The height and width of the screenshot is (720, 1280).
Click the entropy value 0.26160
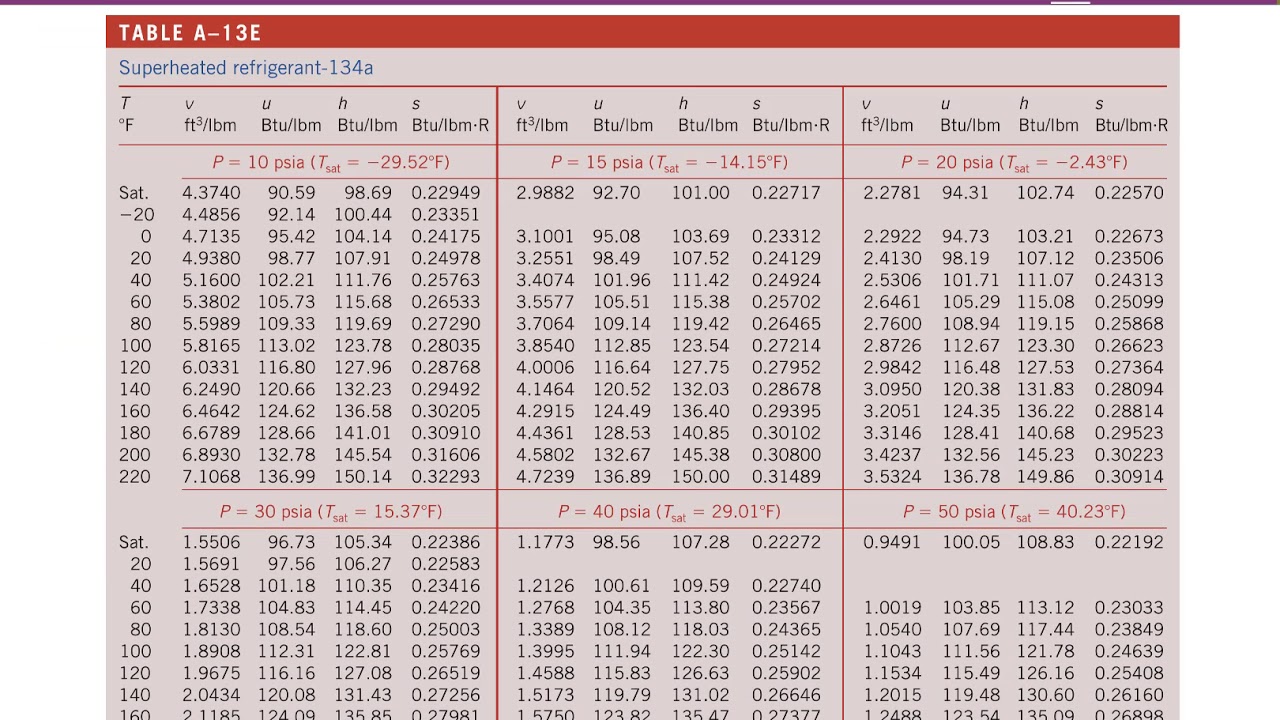pyautogui.click(x=1129, y=694)
